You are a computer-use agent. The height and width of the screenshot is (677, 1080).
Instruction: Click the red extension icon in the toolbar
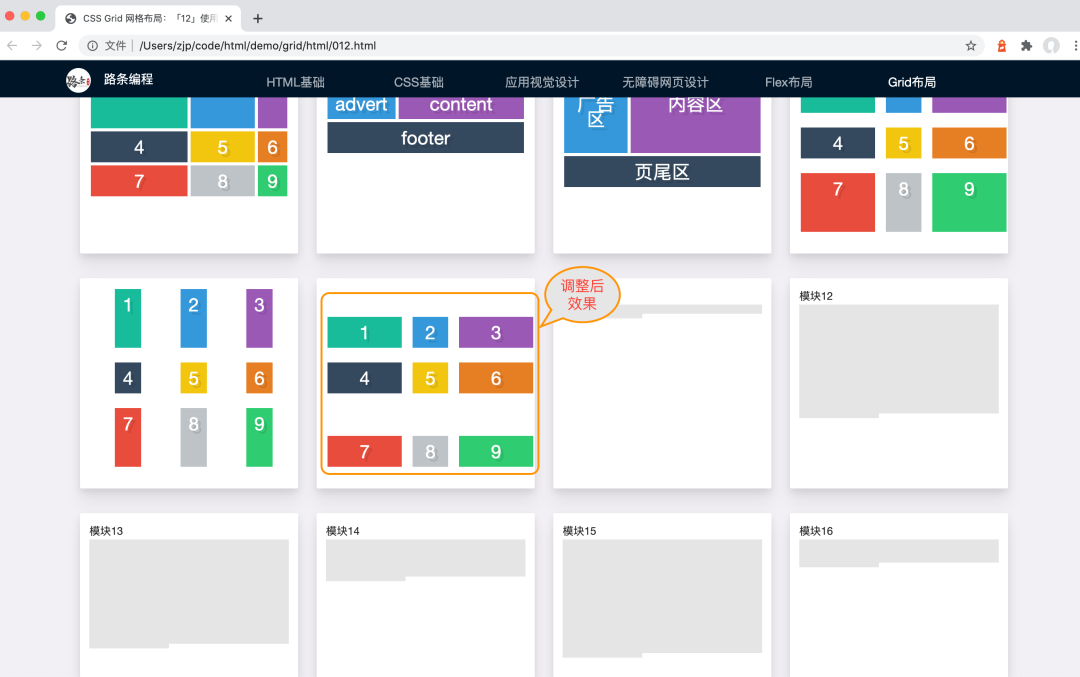pos(1001,45)
